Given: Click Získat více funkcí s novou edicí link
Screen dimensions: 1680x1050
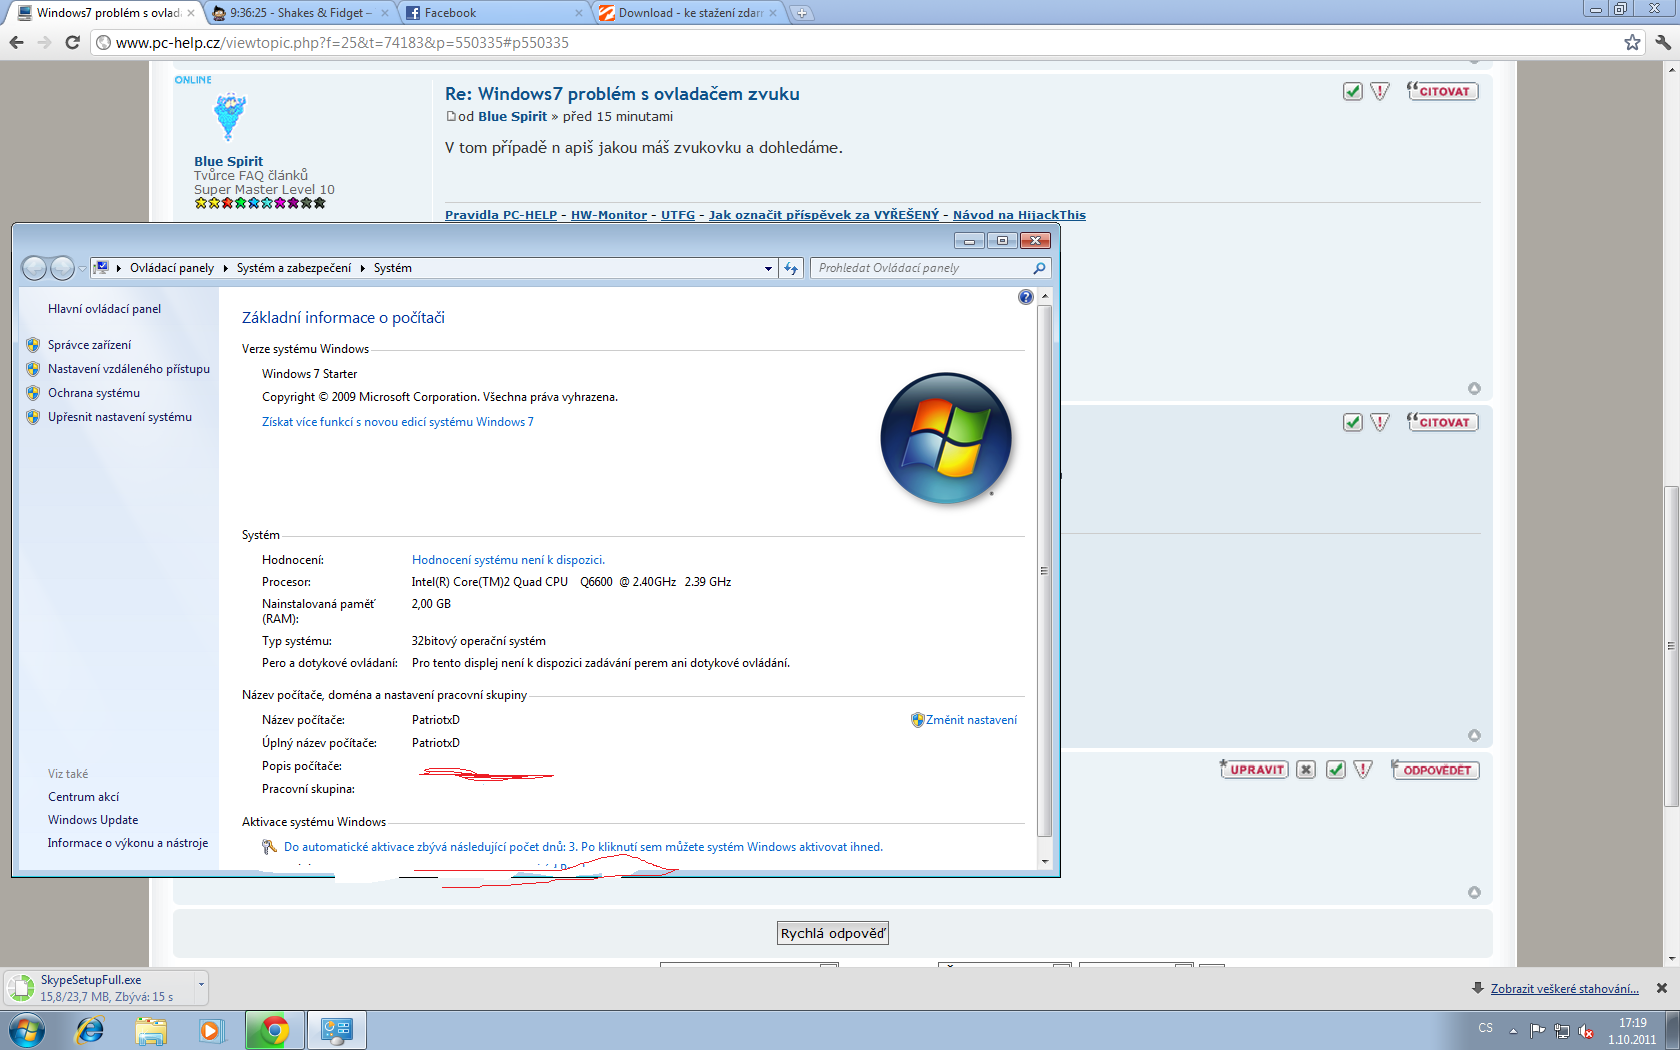Looking at the screenshot, I should (398, 422).
